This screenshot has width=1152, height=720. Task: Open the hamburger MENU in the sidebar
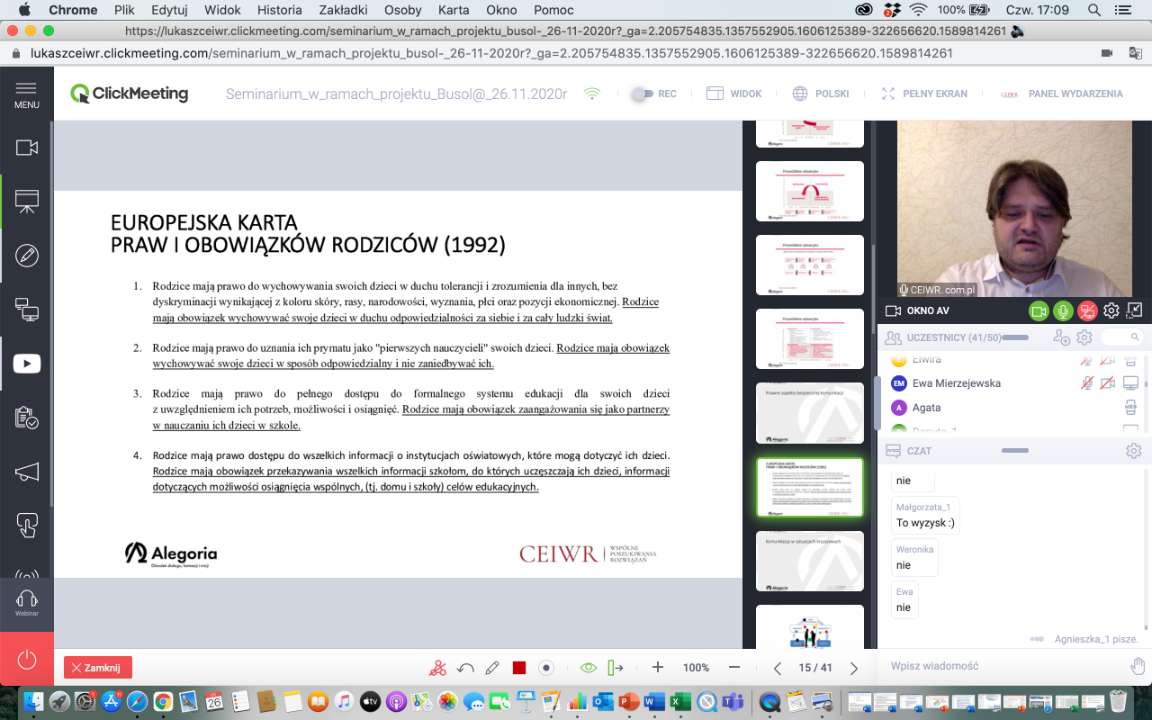(27, 94)
